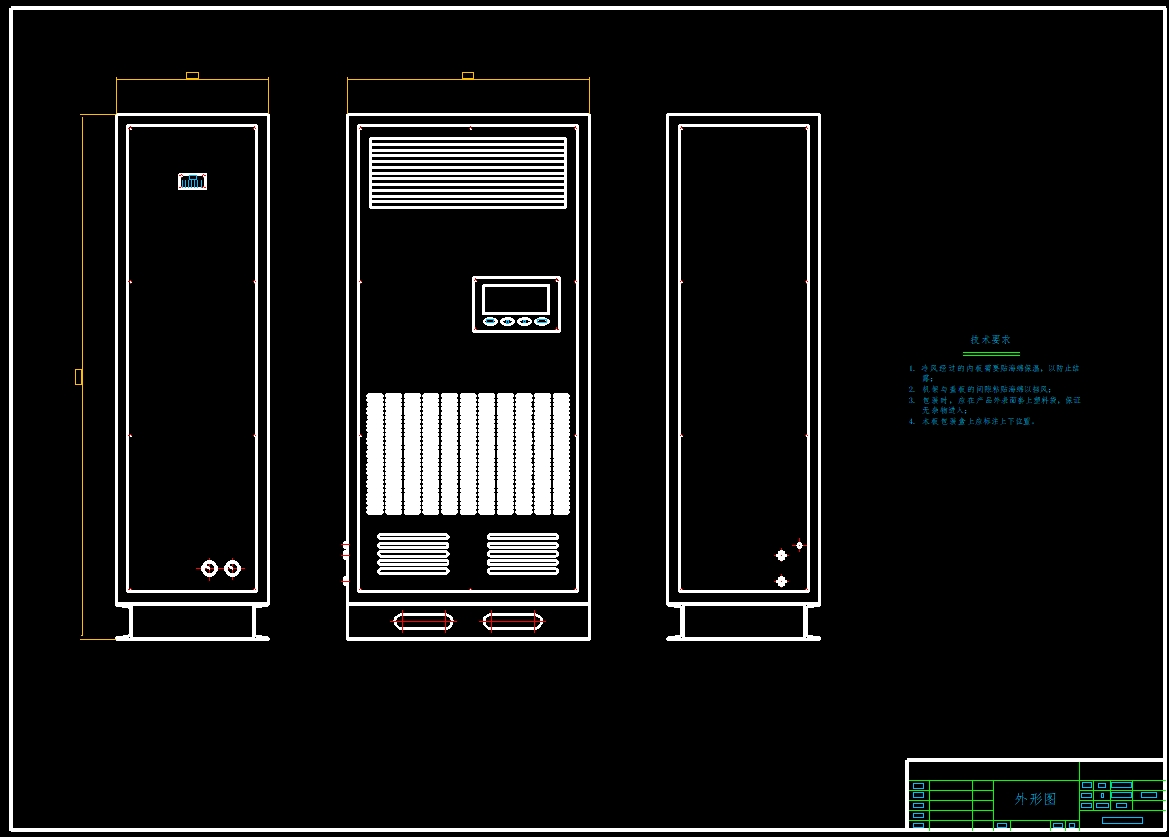Select requirement line 3 beginning 包装时

994,405
